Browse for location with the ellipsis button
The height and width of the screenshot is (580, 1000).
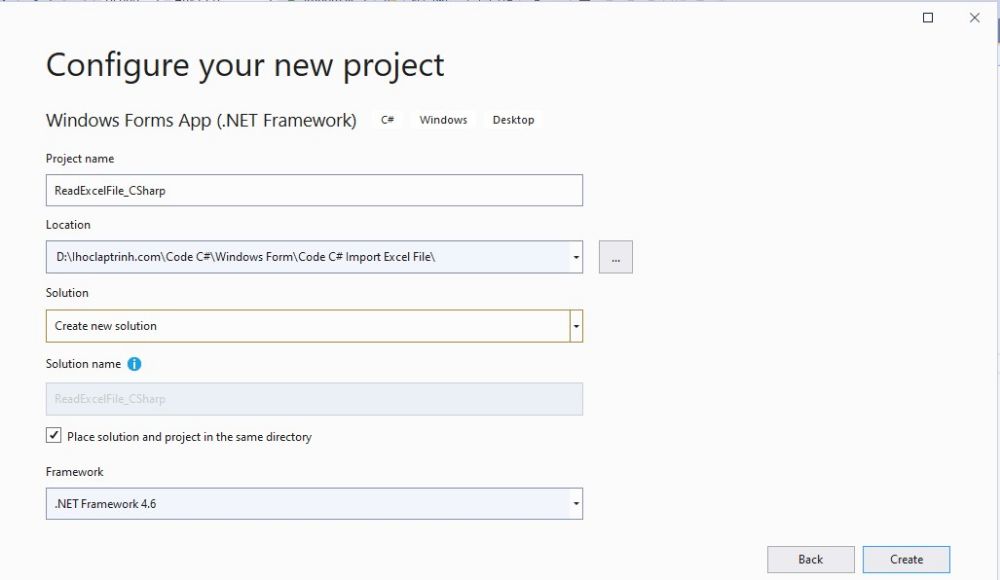615,257
